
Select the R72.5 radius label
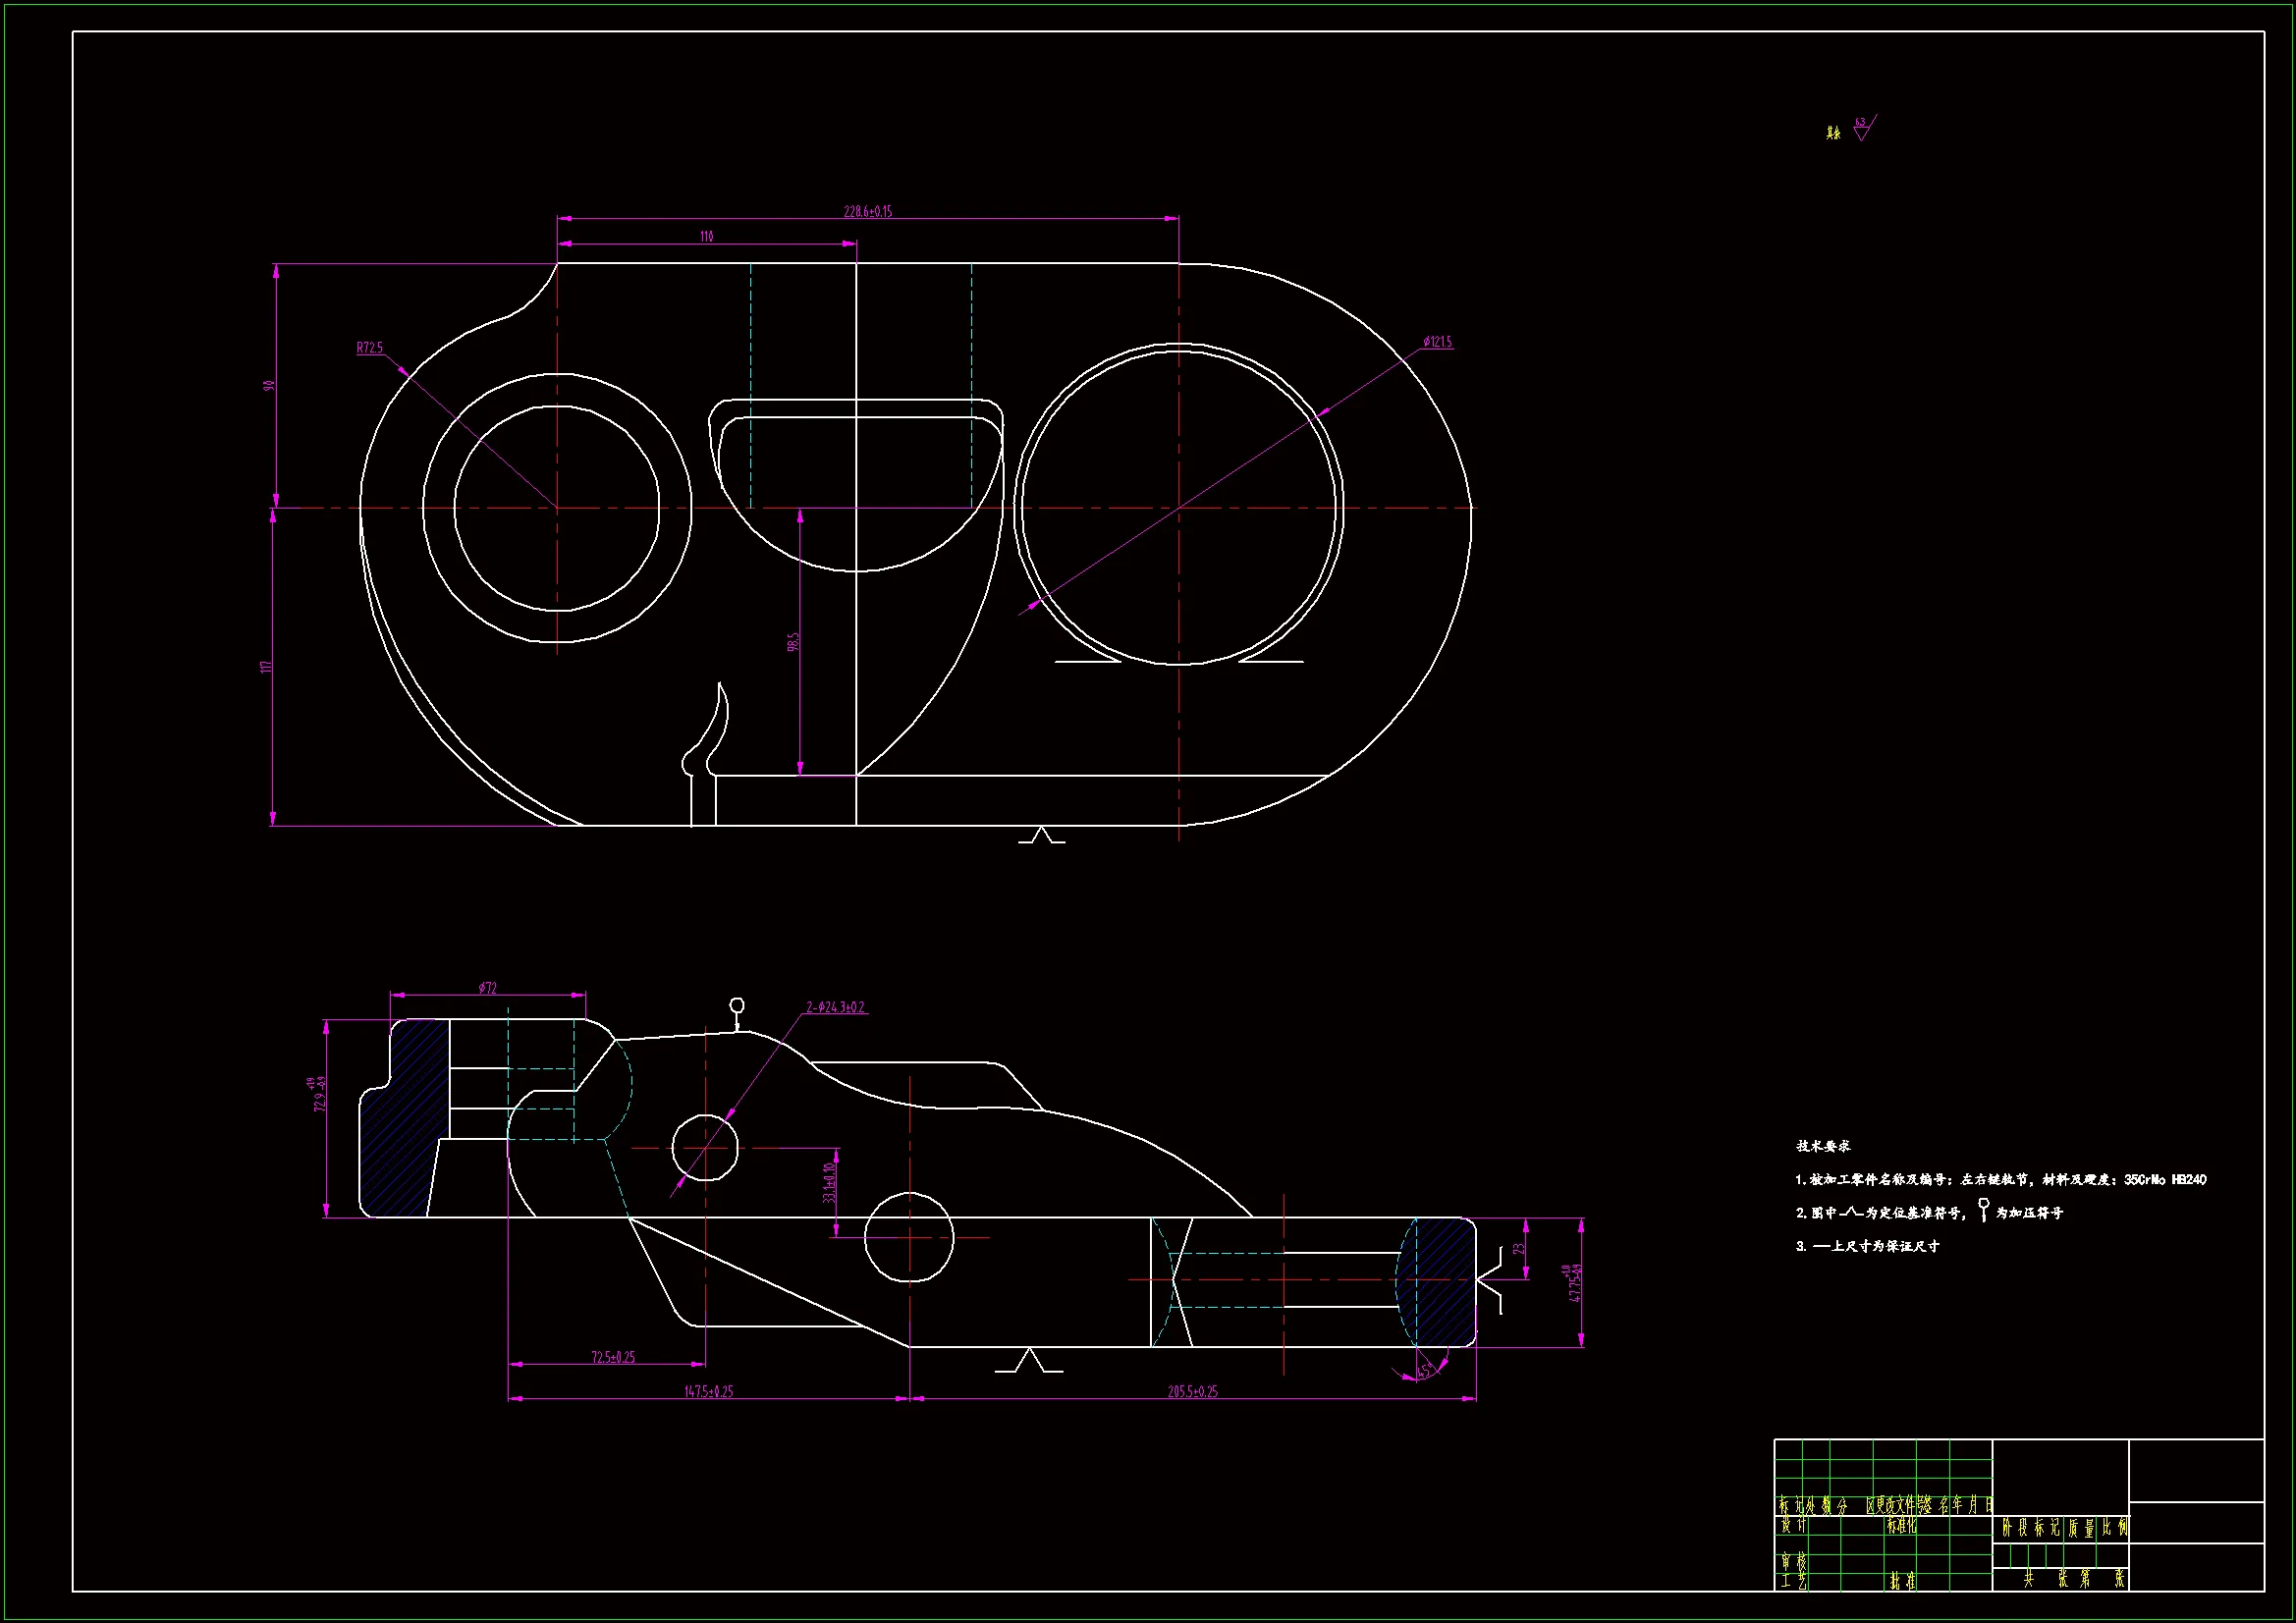[x=370, y=348]
